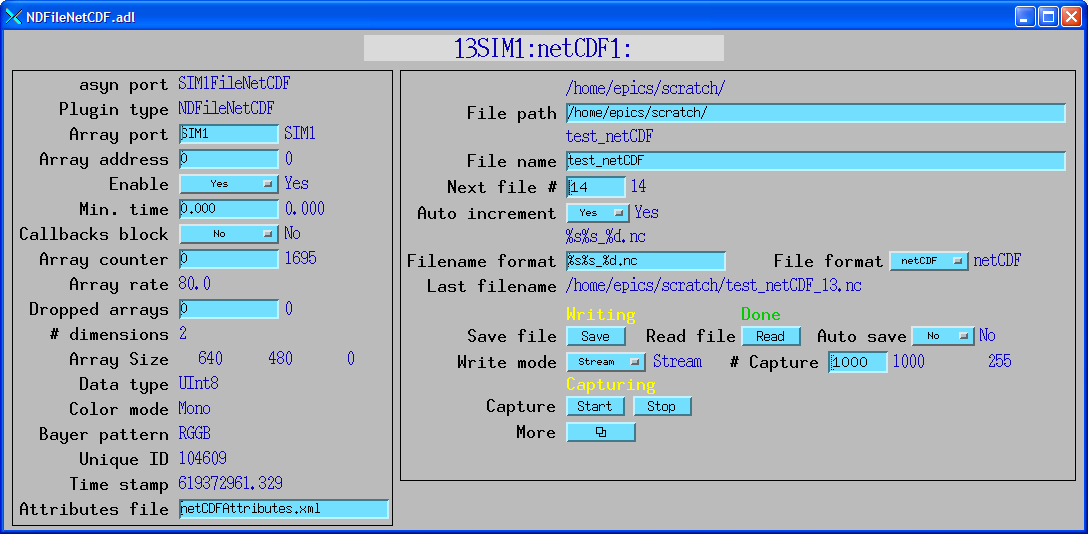Focus the Next file # field
Screen dimensions: 1088x534
(596, 187)
